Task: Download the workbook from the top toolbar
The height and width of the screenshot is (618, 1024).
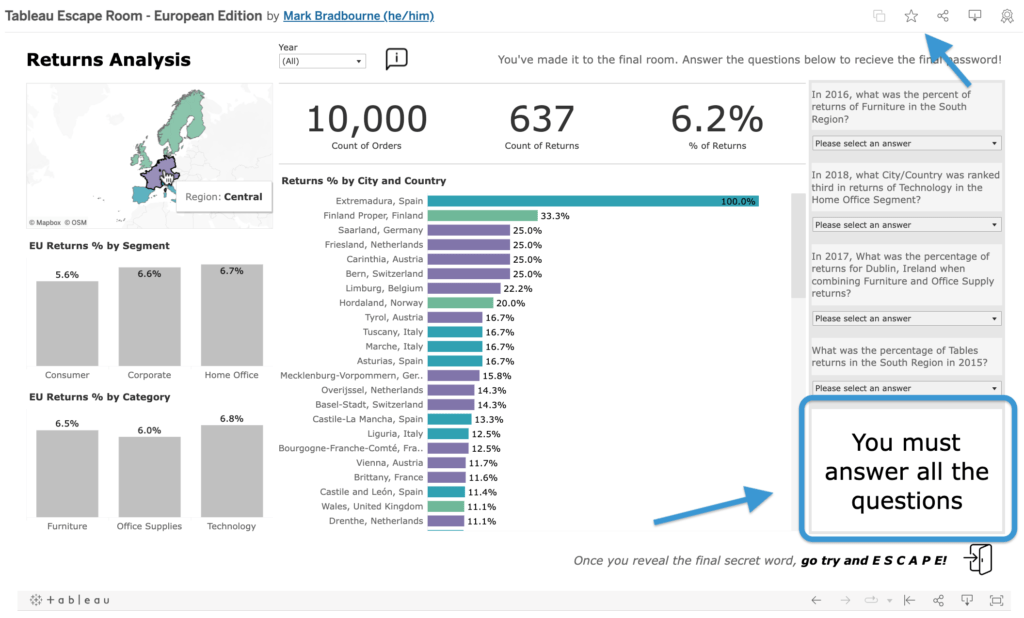Action: point(975,15)
